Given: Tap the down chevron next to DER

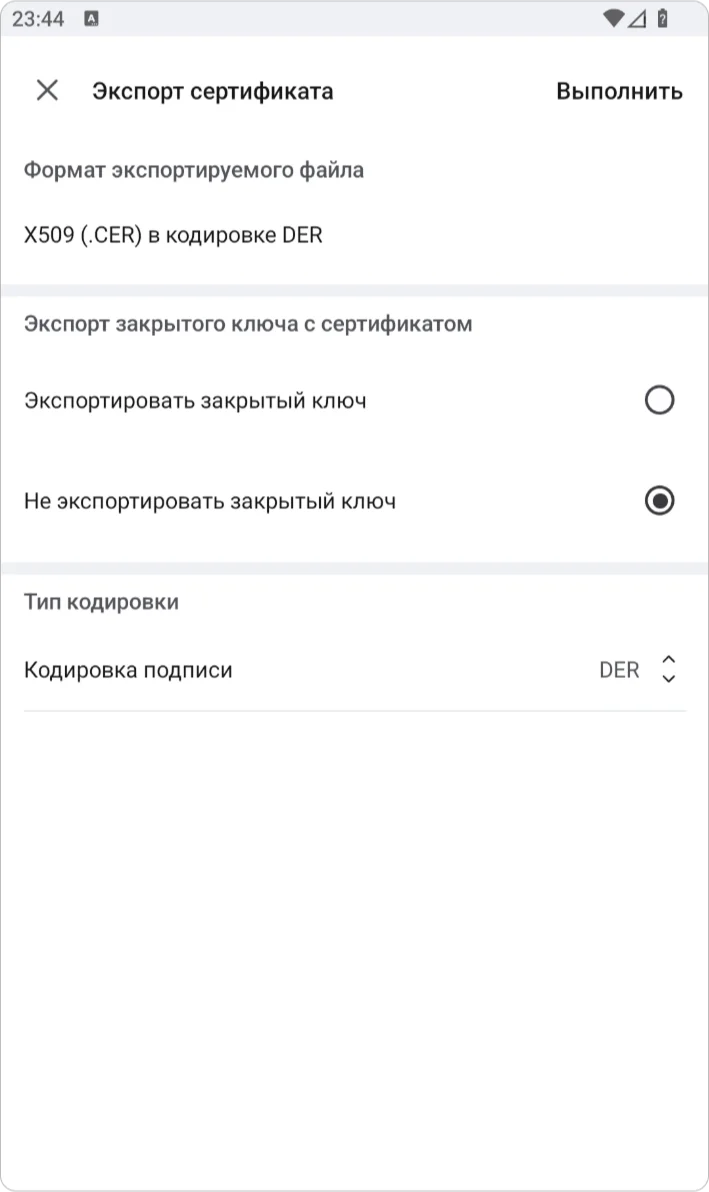Looking at the screenshot, I should (x=668, y=678).
